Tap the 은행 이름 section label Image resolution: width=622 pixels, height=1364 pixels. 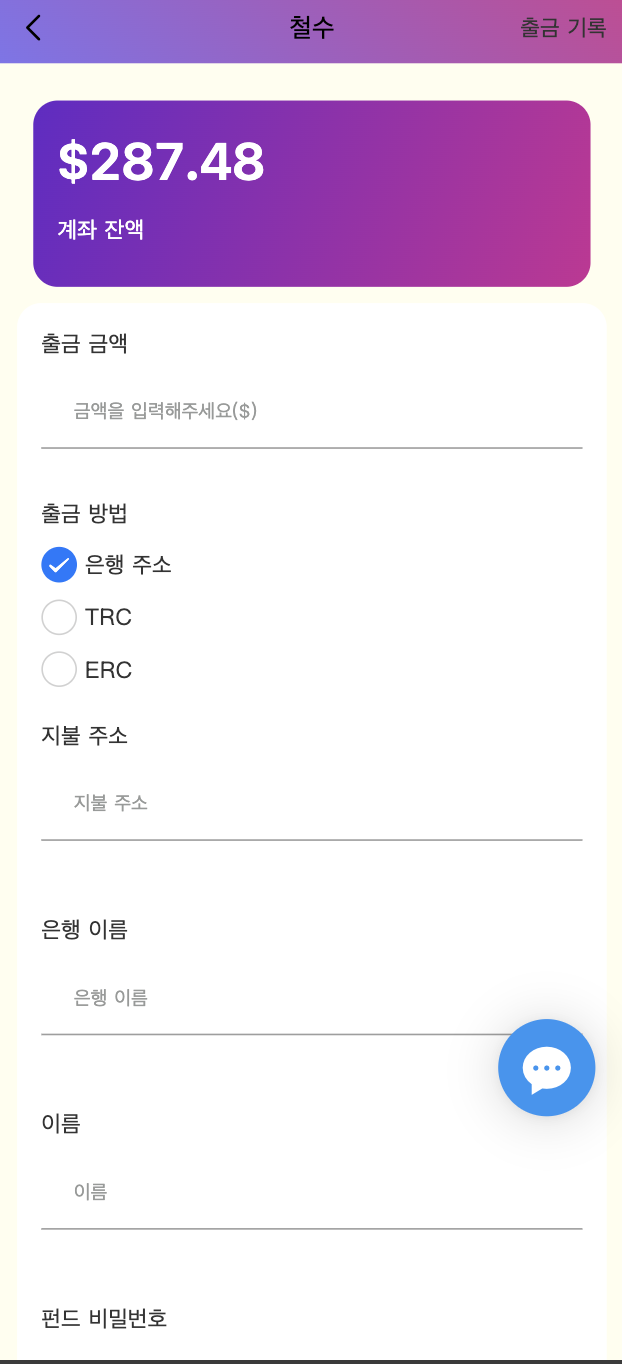click(x=85, y=930)
